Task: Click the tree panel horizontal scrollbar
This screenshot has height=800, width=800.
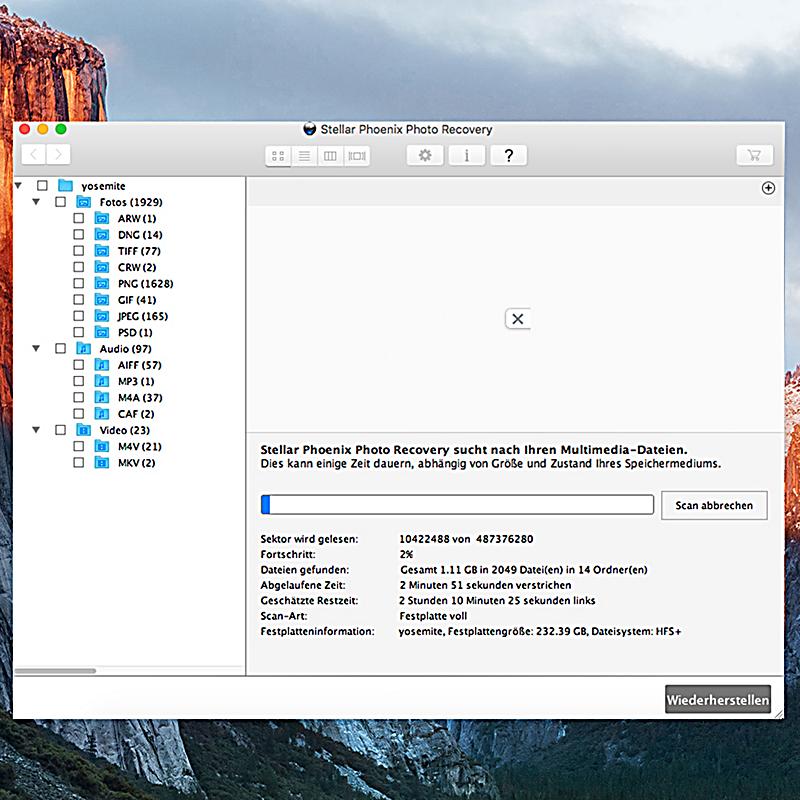Action: pyautogui.click(x=55, y=671)
